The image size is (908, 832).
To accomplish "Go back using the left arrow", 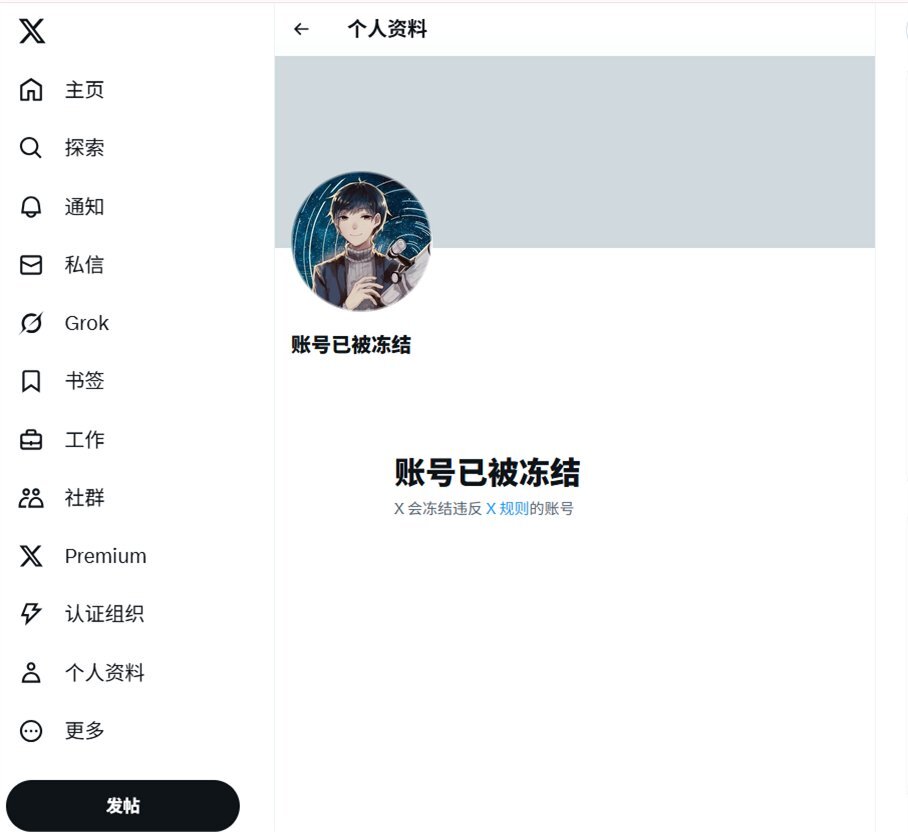I will [301, 29].
